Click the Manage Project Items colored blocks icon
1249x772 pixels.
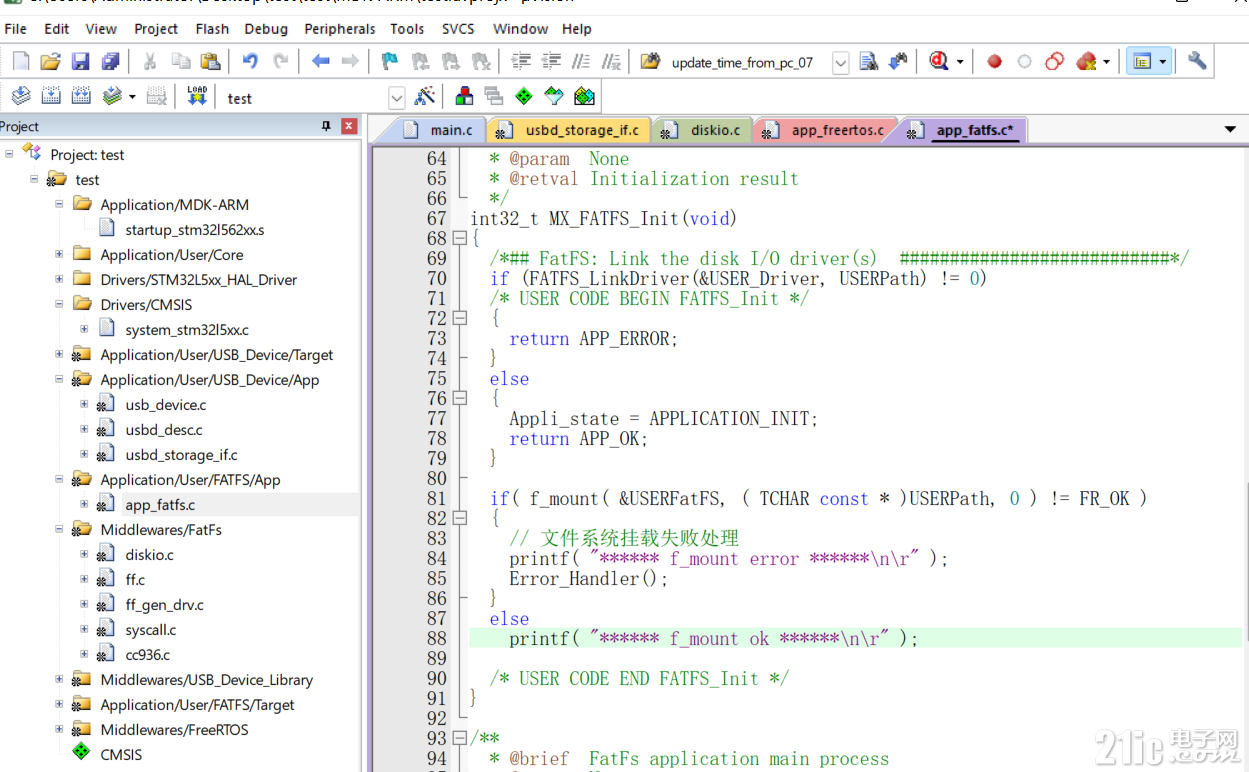coord(464,96)
